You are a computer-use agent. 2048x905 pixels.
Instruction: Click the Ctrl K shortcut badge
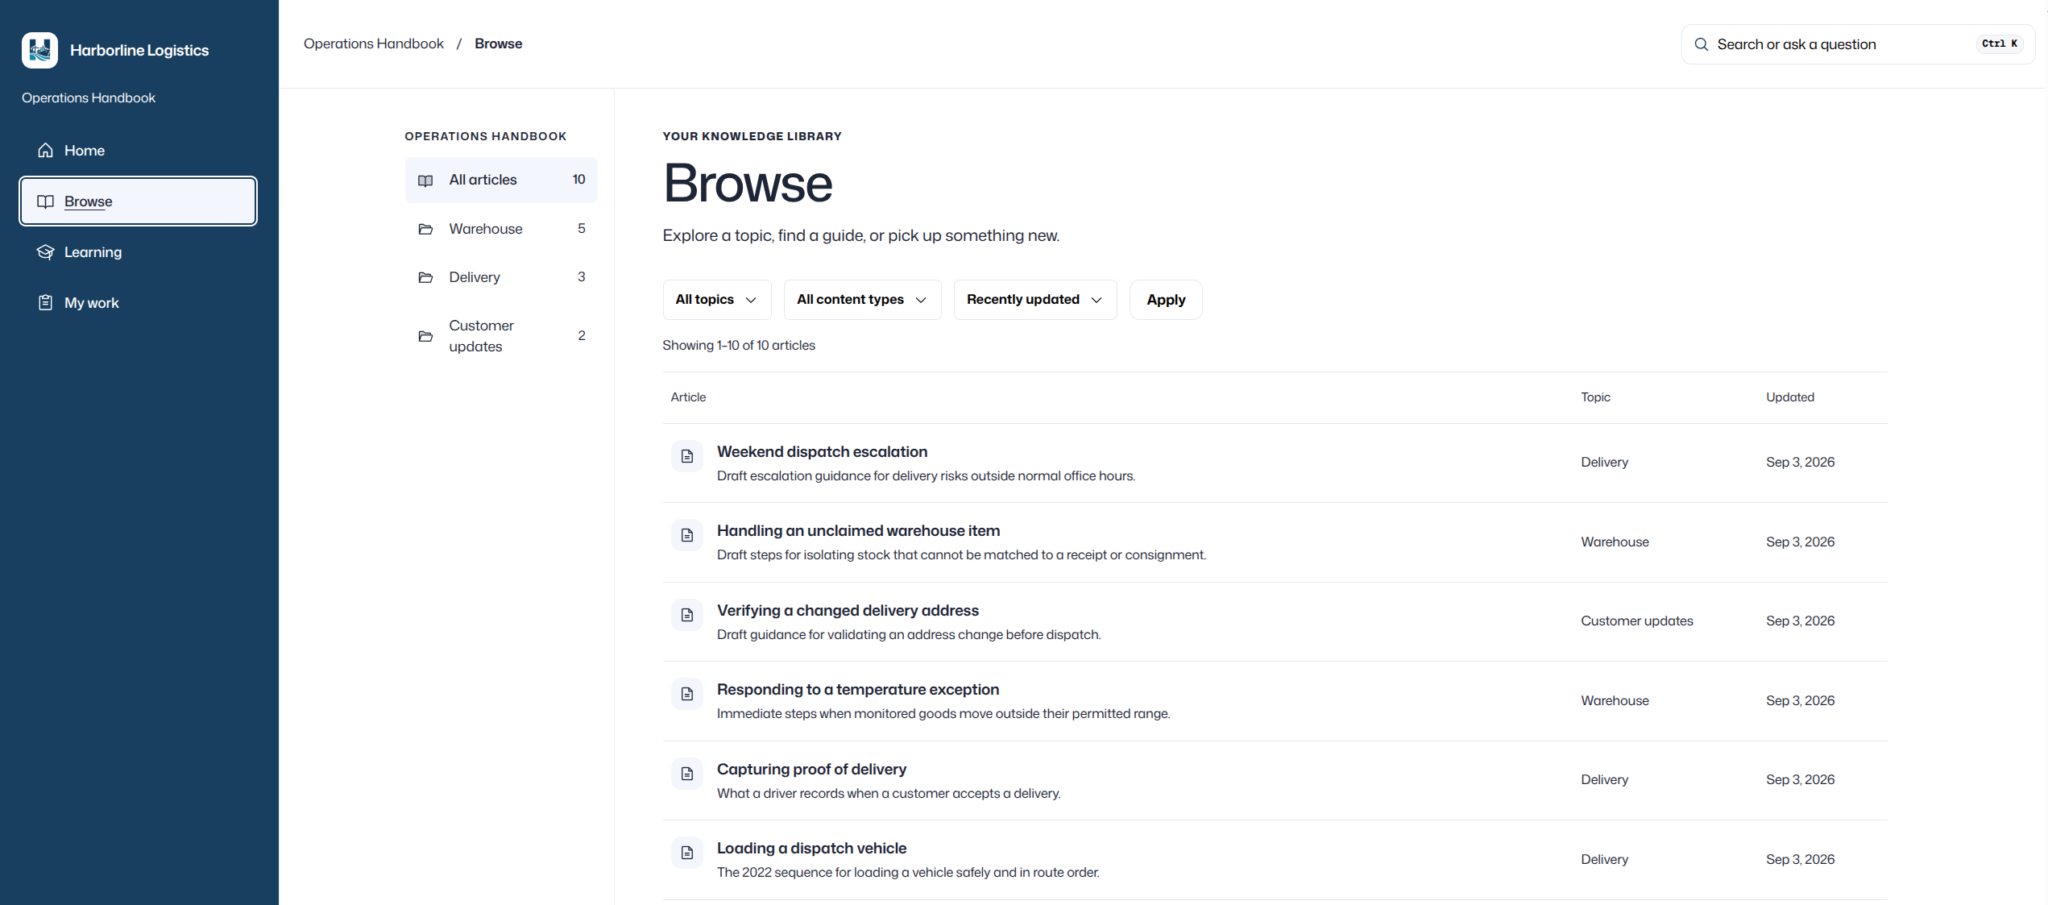click(1999, 44)
